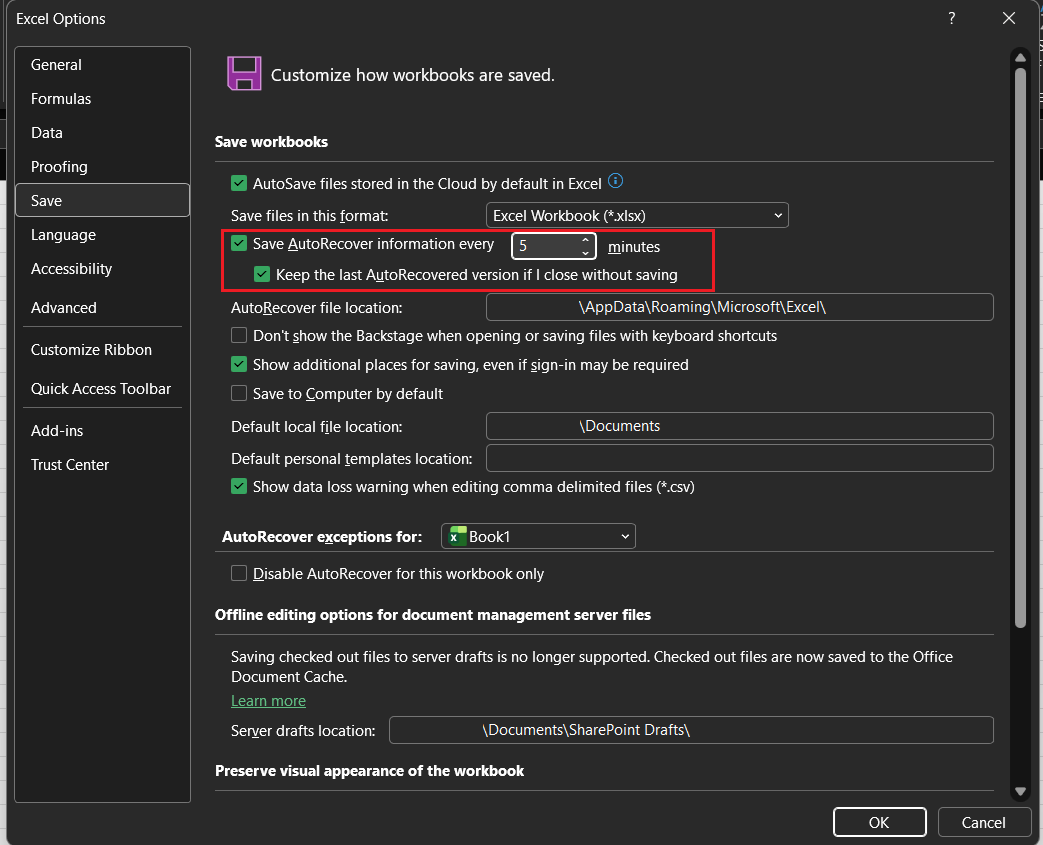Click the purple floppy disk save icon
This screenshot has width=1043, height=845.
pos(244,74)
